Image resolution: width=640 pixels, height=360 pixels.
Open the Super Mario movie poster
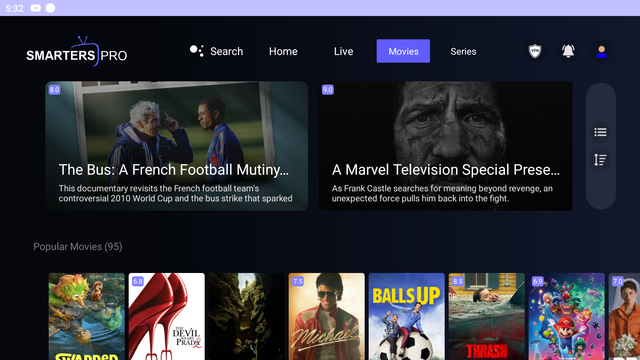click(567, 316)
